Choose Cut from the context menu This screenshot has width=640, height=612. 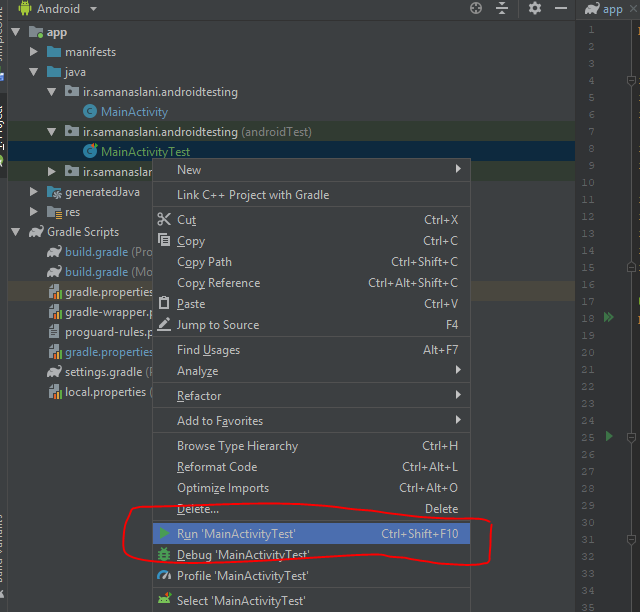312,220
